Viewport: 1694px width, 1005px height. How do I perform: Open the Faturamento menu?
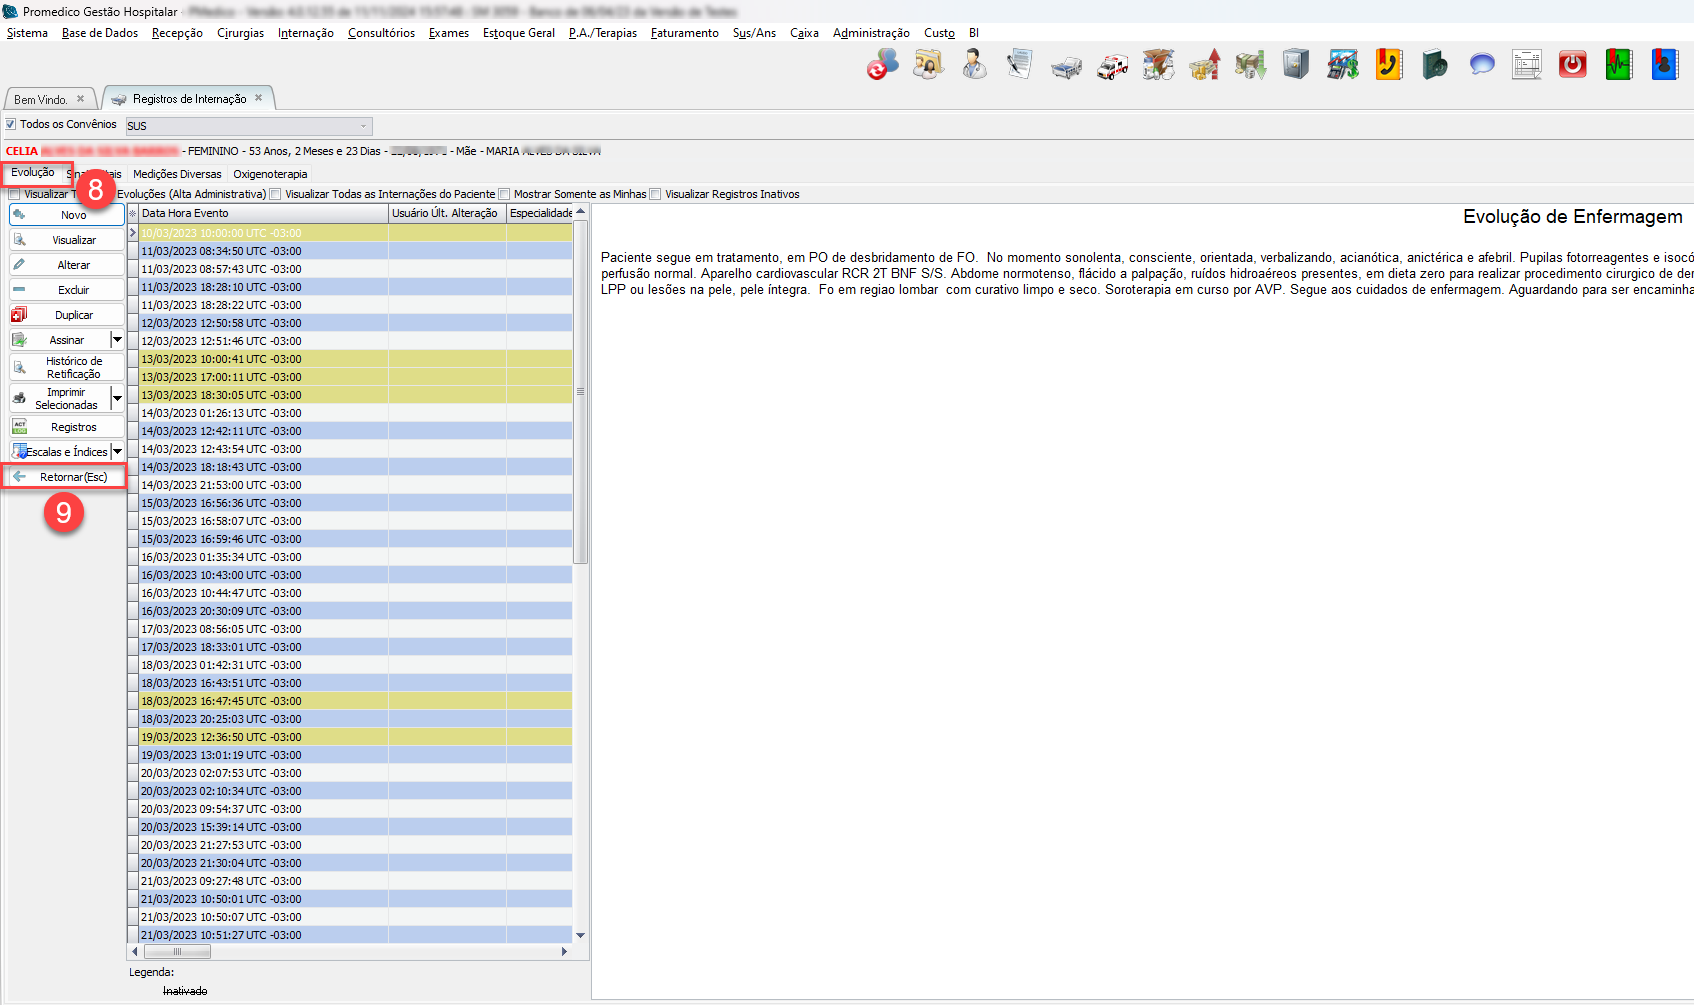coord(684,33)
